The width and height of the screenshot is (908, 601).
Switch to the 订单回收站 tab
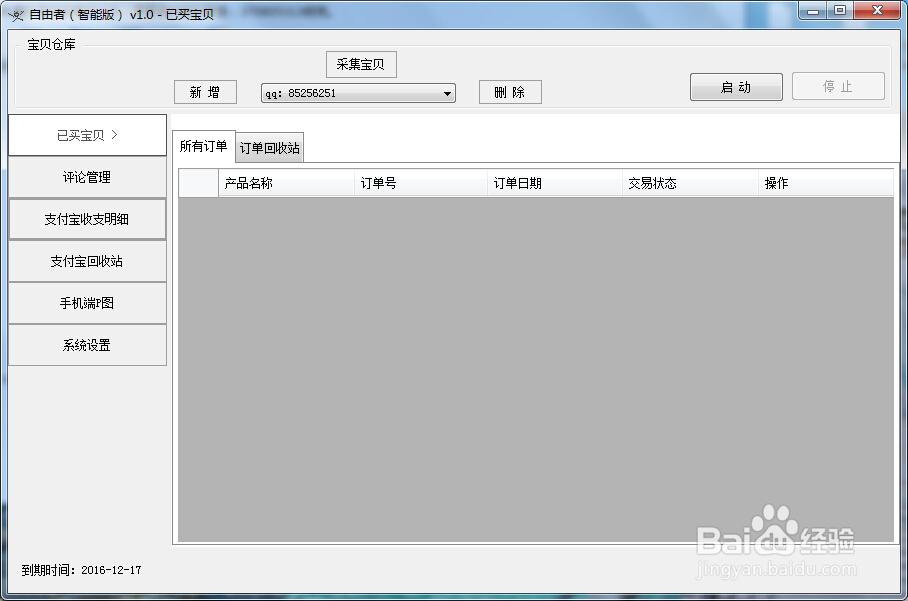[270, 146]
